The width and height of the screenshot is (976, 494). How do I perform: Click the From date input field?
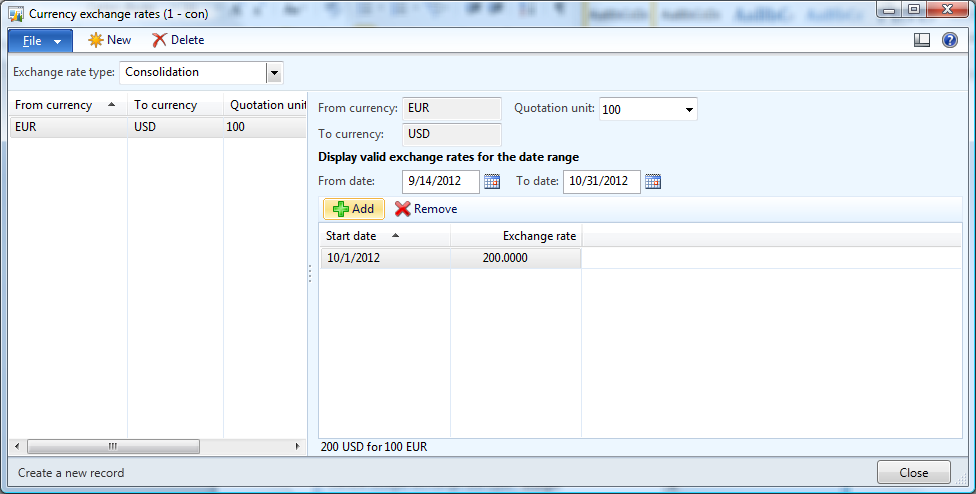(440, 181)
